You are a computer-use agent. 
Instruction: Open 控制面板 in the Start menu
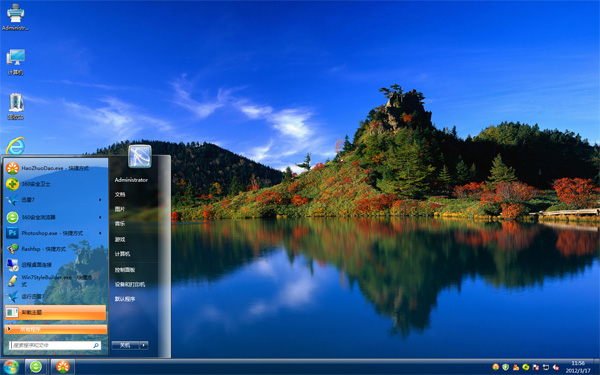tap(125, 270)
